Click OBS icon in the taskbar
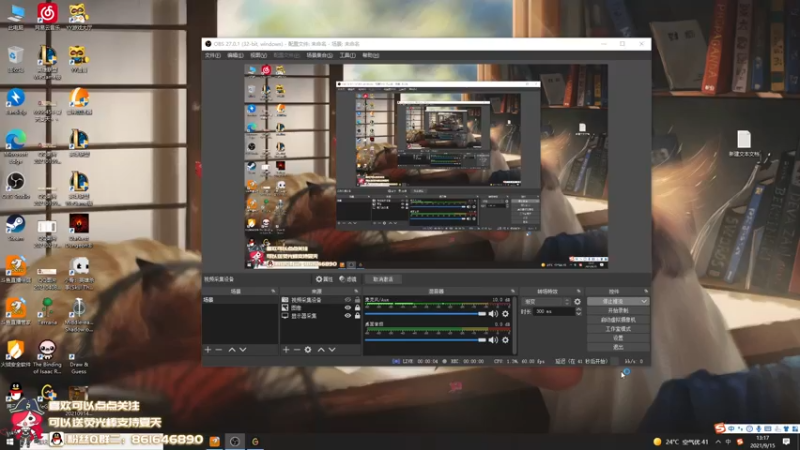This screenshot has height=450, width=800. click(x=235, y=441)
